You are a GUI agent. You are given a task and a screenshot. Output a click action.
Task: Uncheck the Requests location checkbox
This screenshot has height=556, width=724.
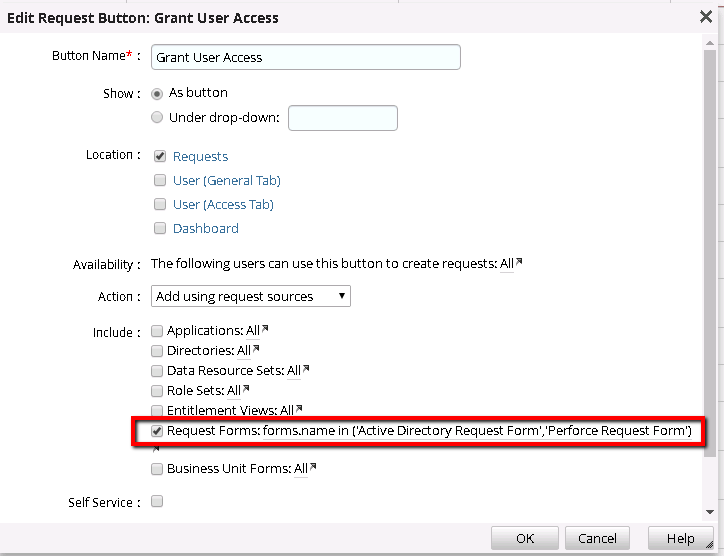pos(159,156)
